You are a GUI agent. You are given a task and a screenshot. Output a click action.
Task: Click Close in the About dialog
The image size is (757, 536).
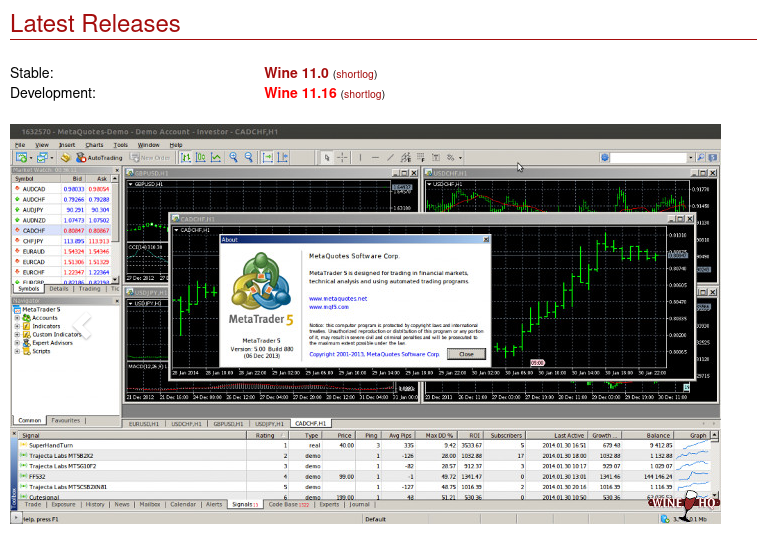point(466,354)
